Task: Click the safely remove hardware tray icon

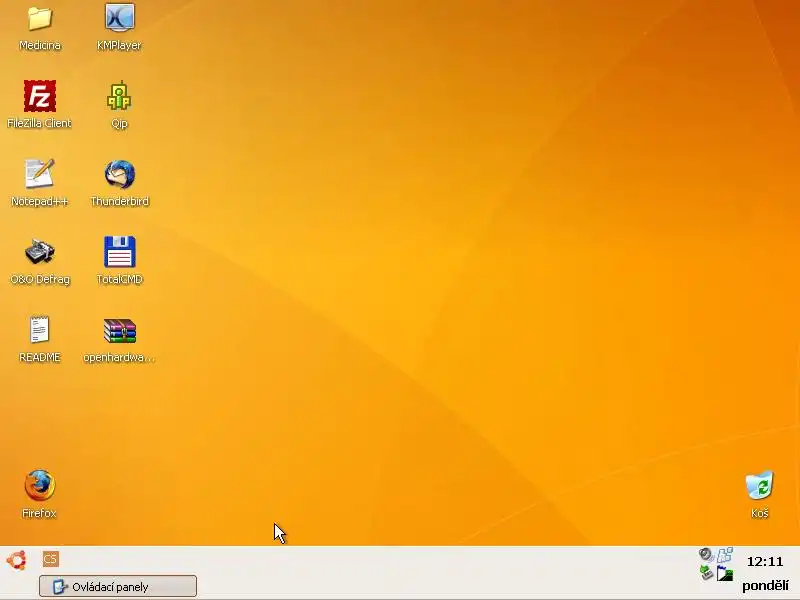Action: [x=706, y=573]
